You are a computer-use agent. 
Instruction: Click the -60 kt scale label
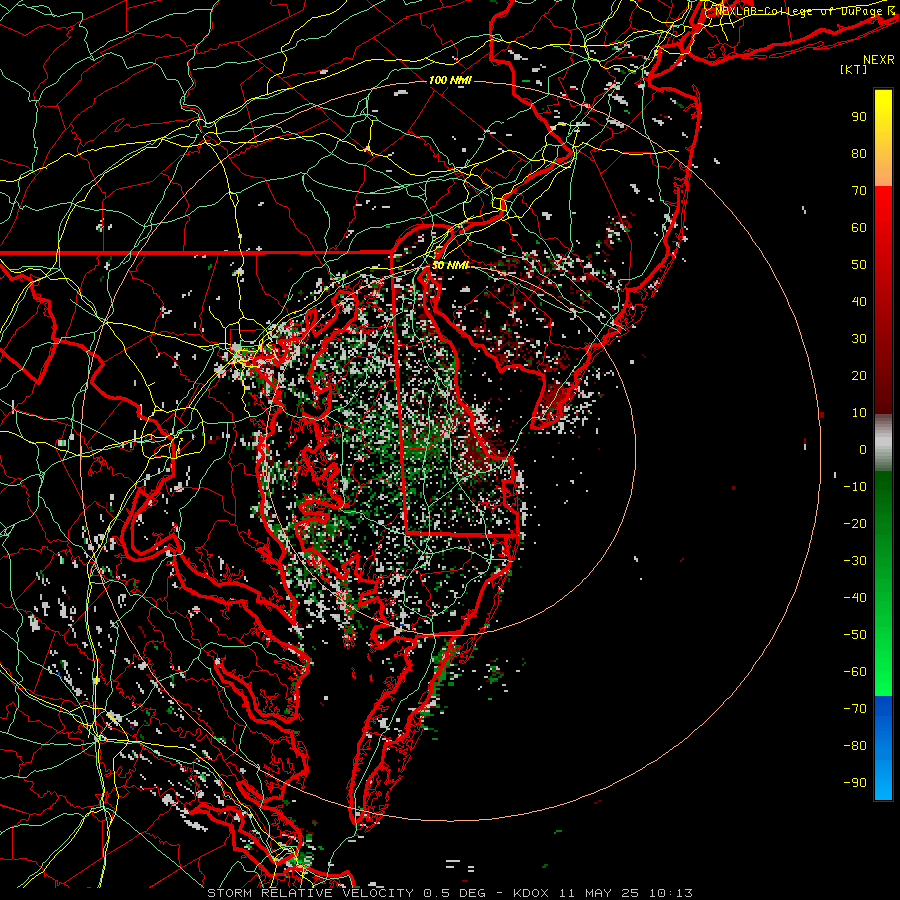(x=855, y=672)
